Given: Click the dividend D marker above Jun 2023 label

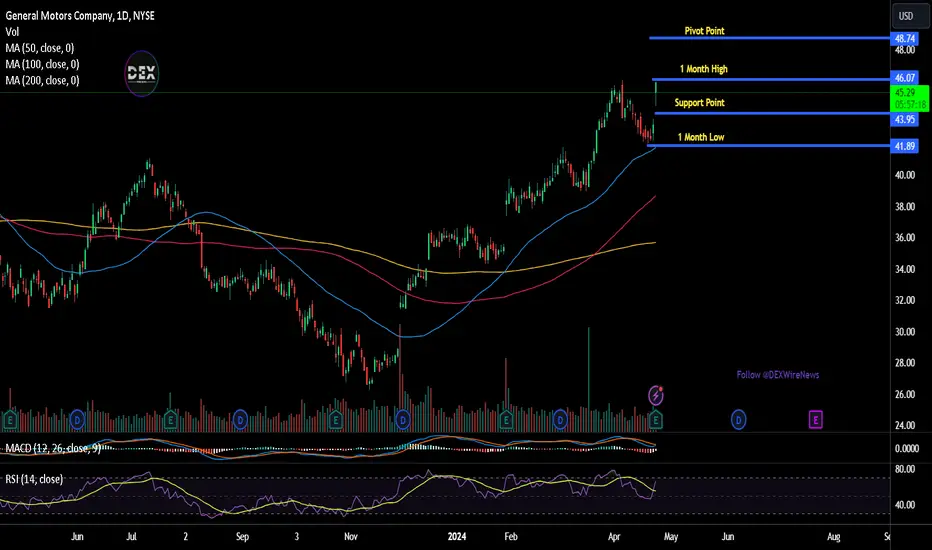Looking at the screenshot, I should (x=77, y=420).
